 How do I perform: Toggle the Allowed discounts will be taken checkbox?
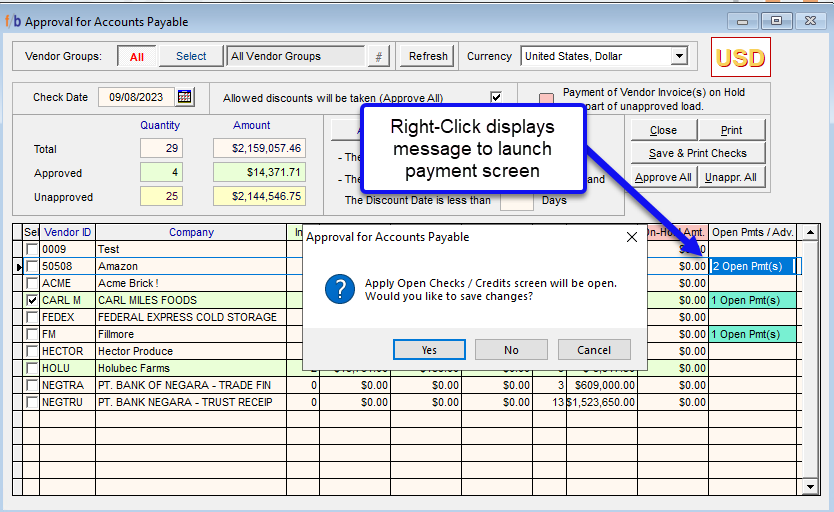point(496,97)
